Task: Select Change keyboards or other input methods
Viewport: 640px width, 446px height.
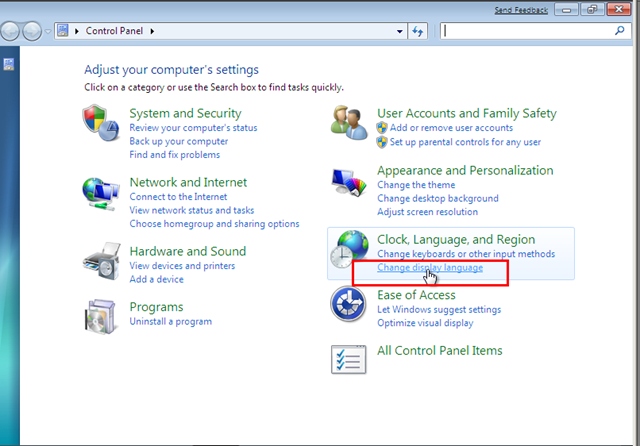Action: (466, 254)
